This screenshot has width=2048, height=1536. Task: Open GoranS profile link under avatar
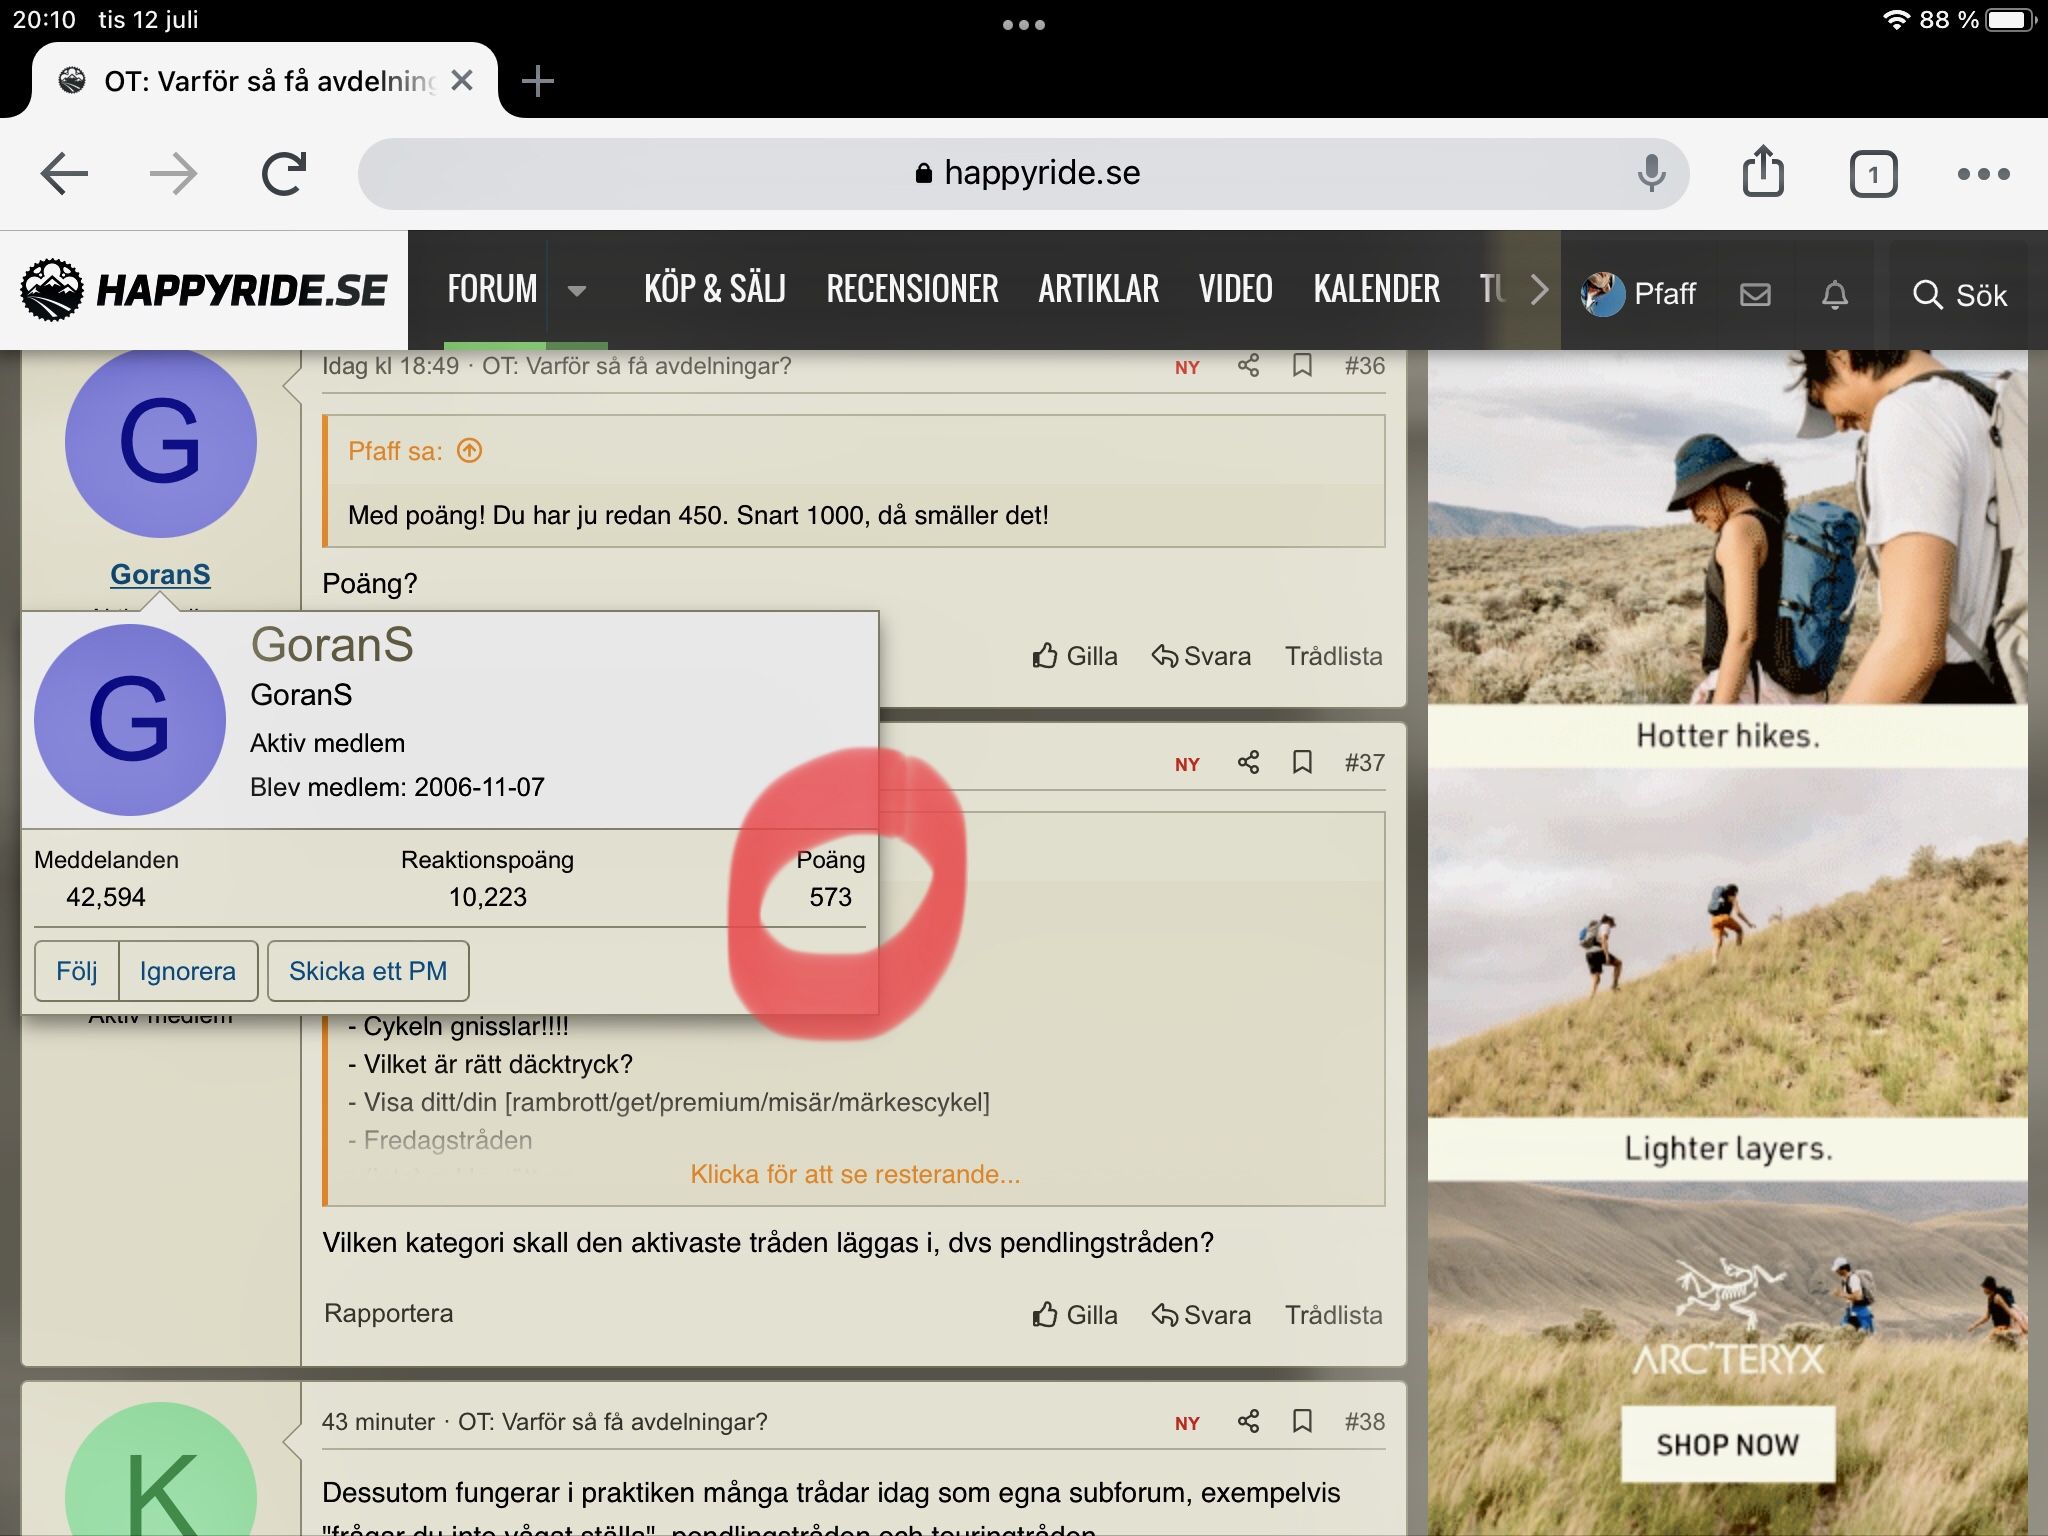click(160, 574)
